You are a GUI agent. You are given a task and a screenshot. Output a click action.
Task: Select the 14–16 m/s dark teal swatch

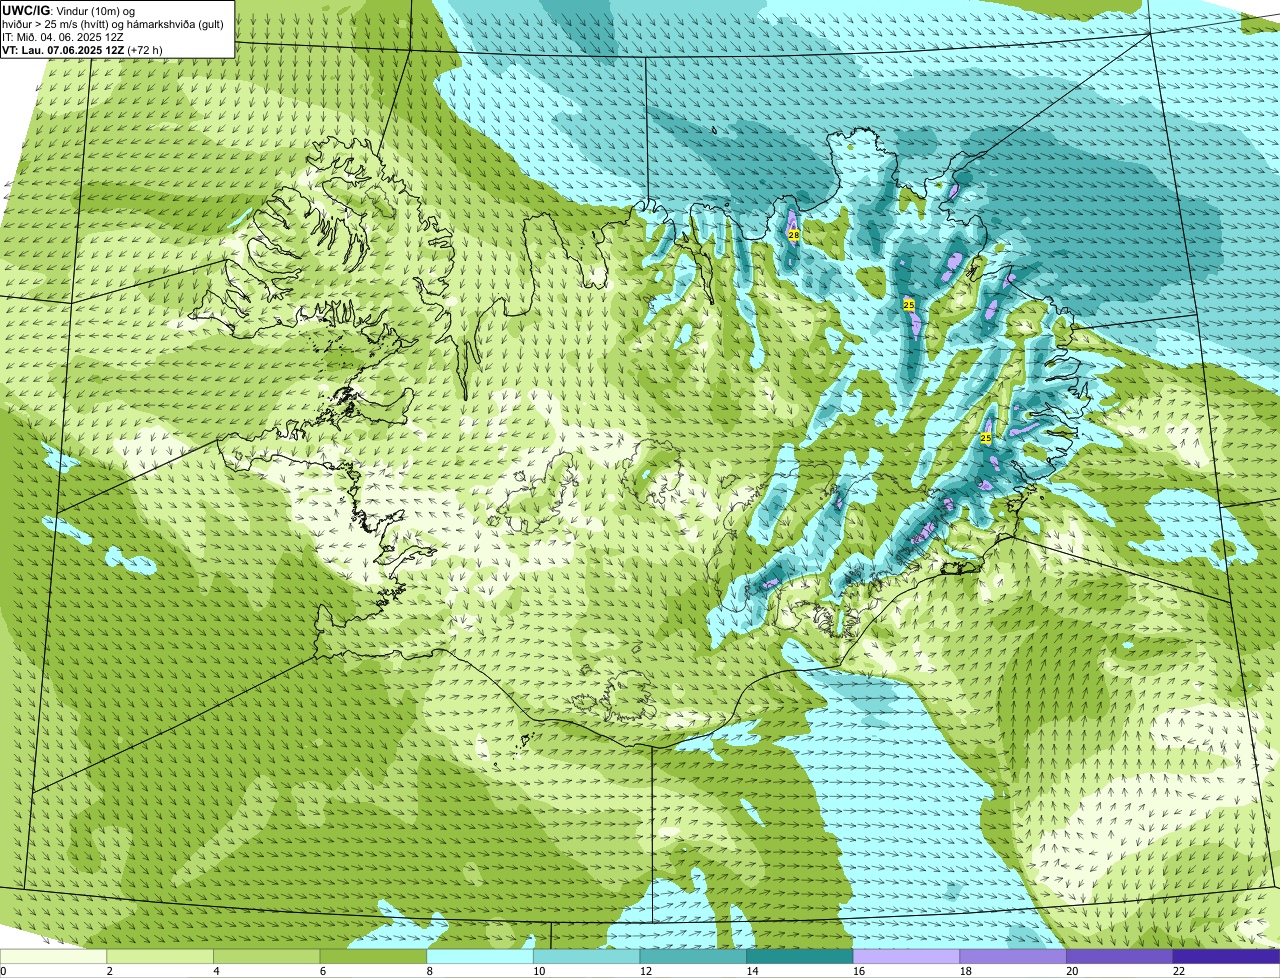pos(800,956)
